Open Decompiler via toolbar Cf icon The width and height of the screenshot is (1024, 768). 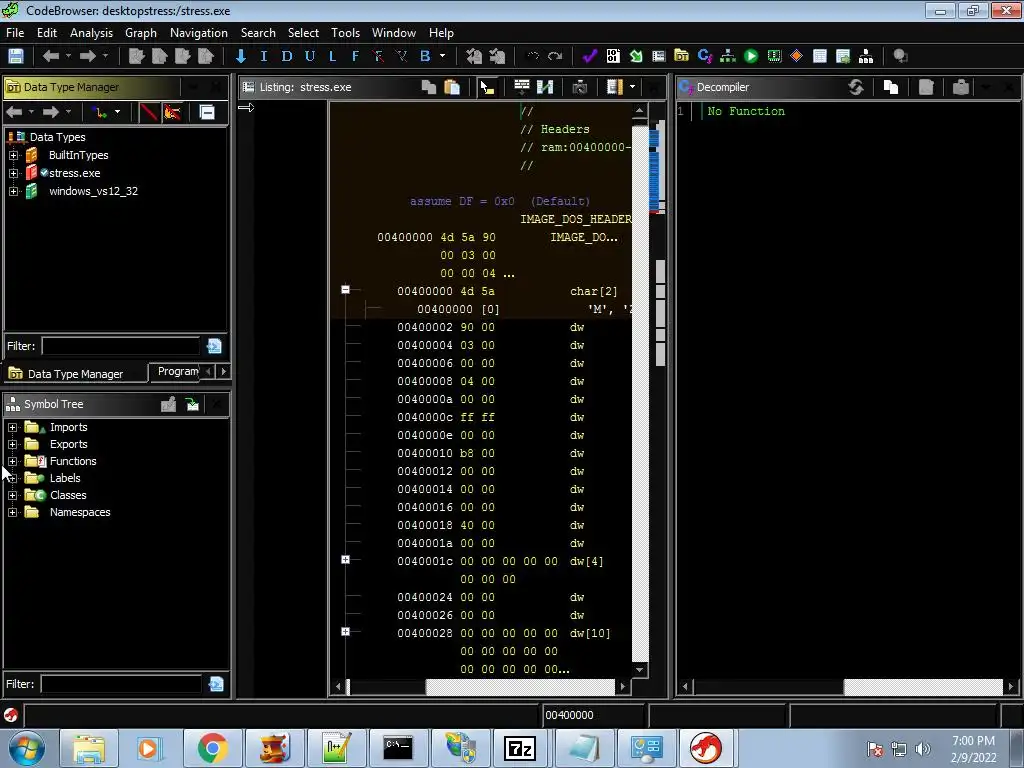tap(705, 56)
